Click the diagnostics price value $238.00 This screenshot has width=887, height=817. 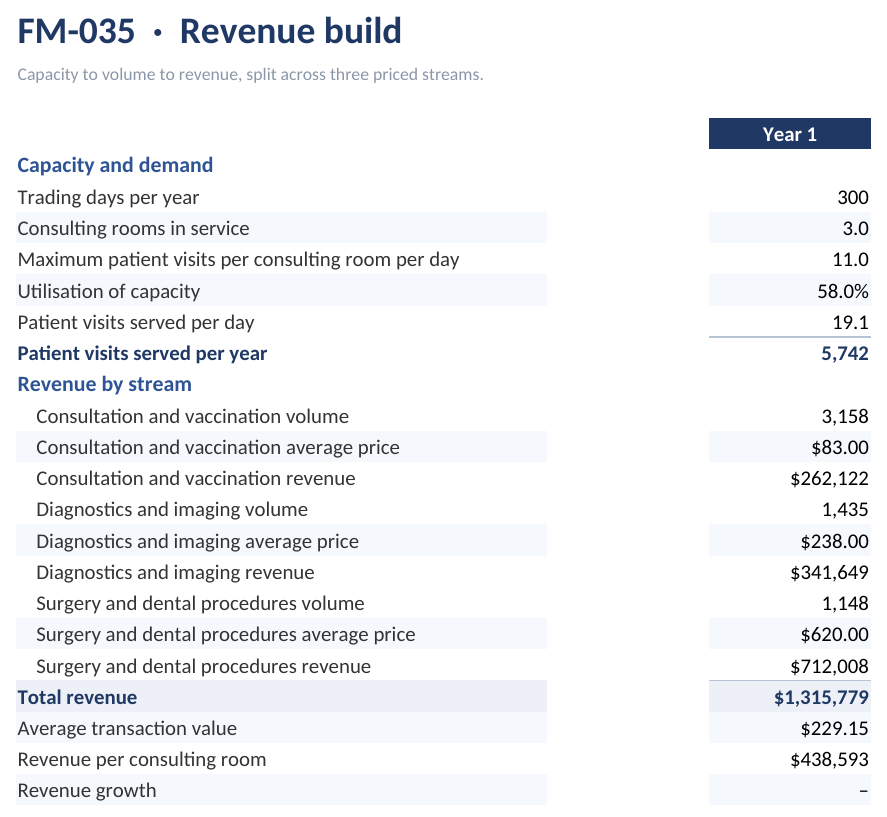(834, 541)
